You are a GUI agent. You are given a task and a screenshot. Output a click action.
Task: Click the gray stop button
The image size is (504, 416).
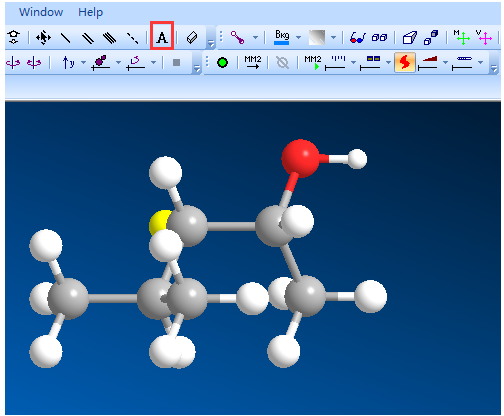(177, 62)
